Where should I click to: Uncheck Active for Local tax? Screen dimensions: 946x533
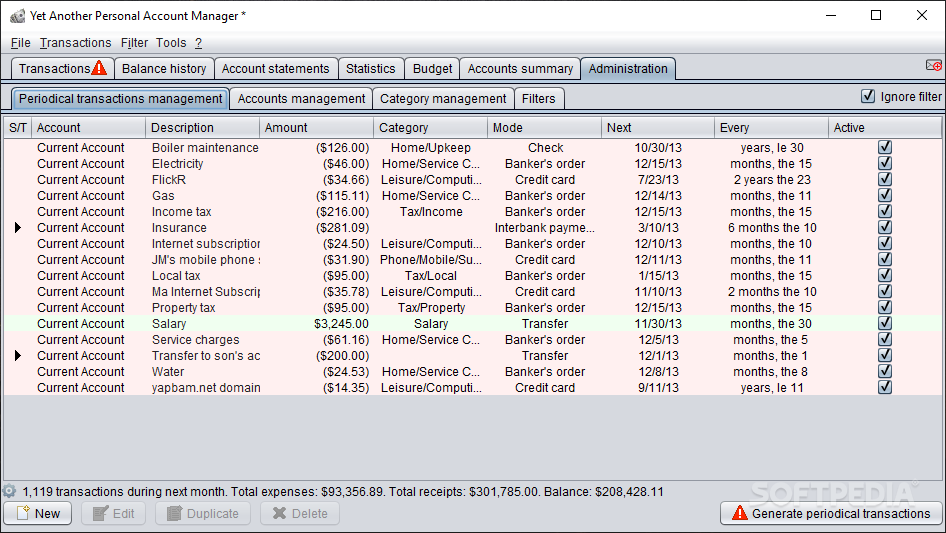884,275
